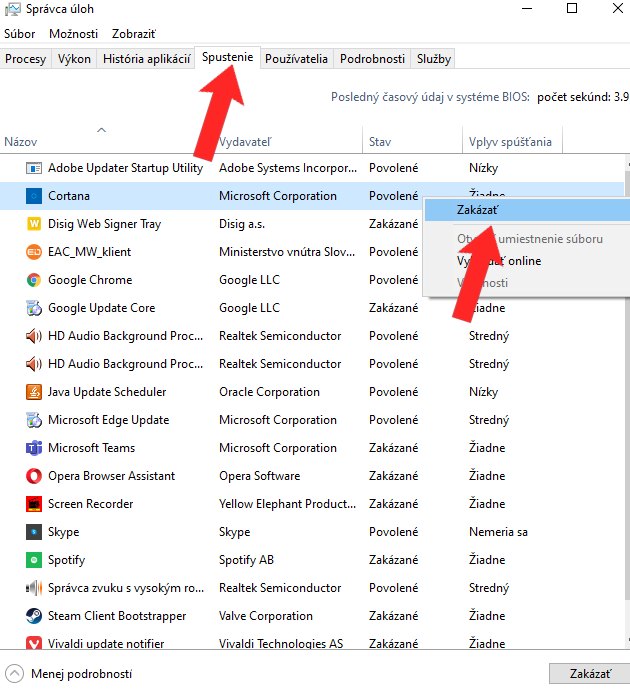The width and height of the screenshot is (630, 694).
Task: Click the Java Update Scheduler icon
Action: click(x=34, y=392)
